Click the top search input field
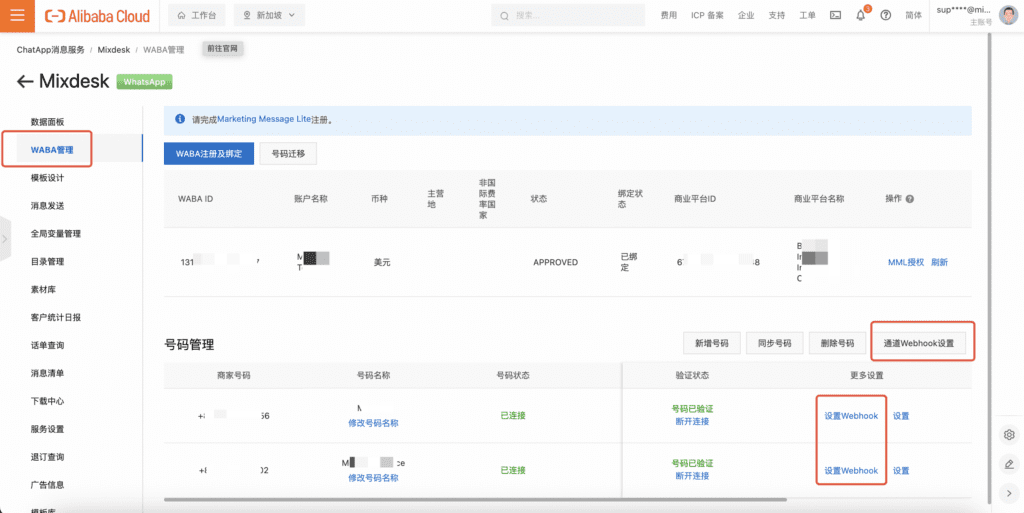 pyautogui.click(x=570, y=16)
